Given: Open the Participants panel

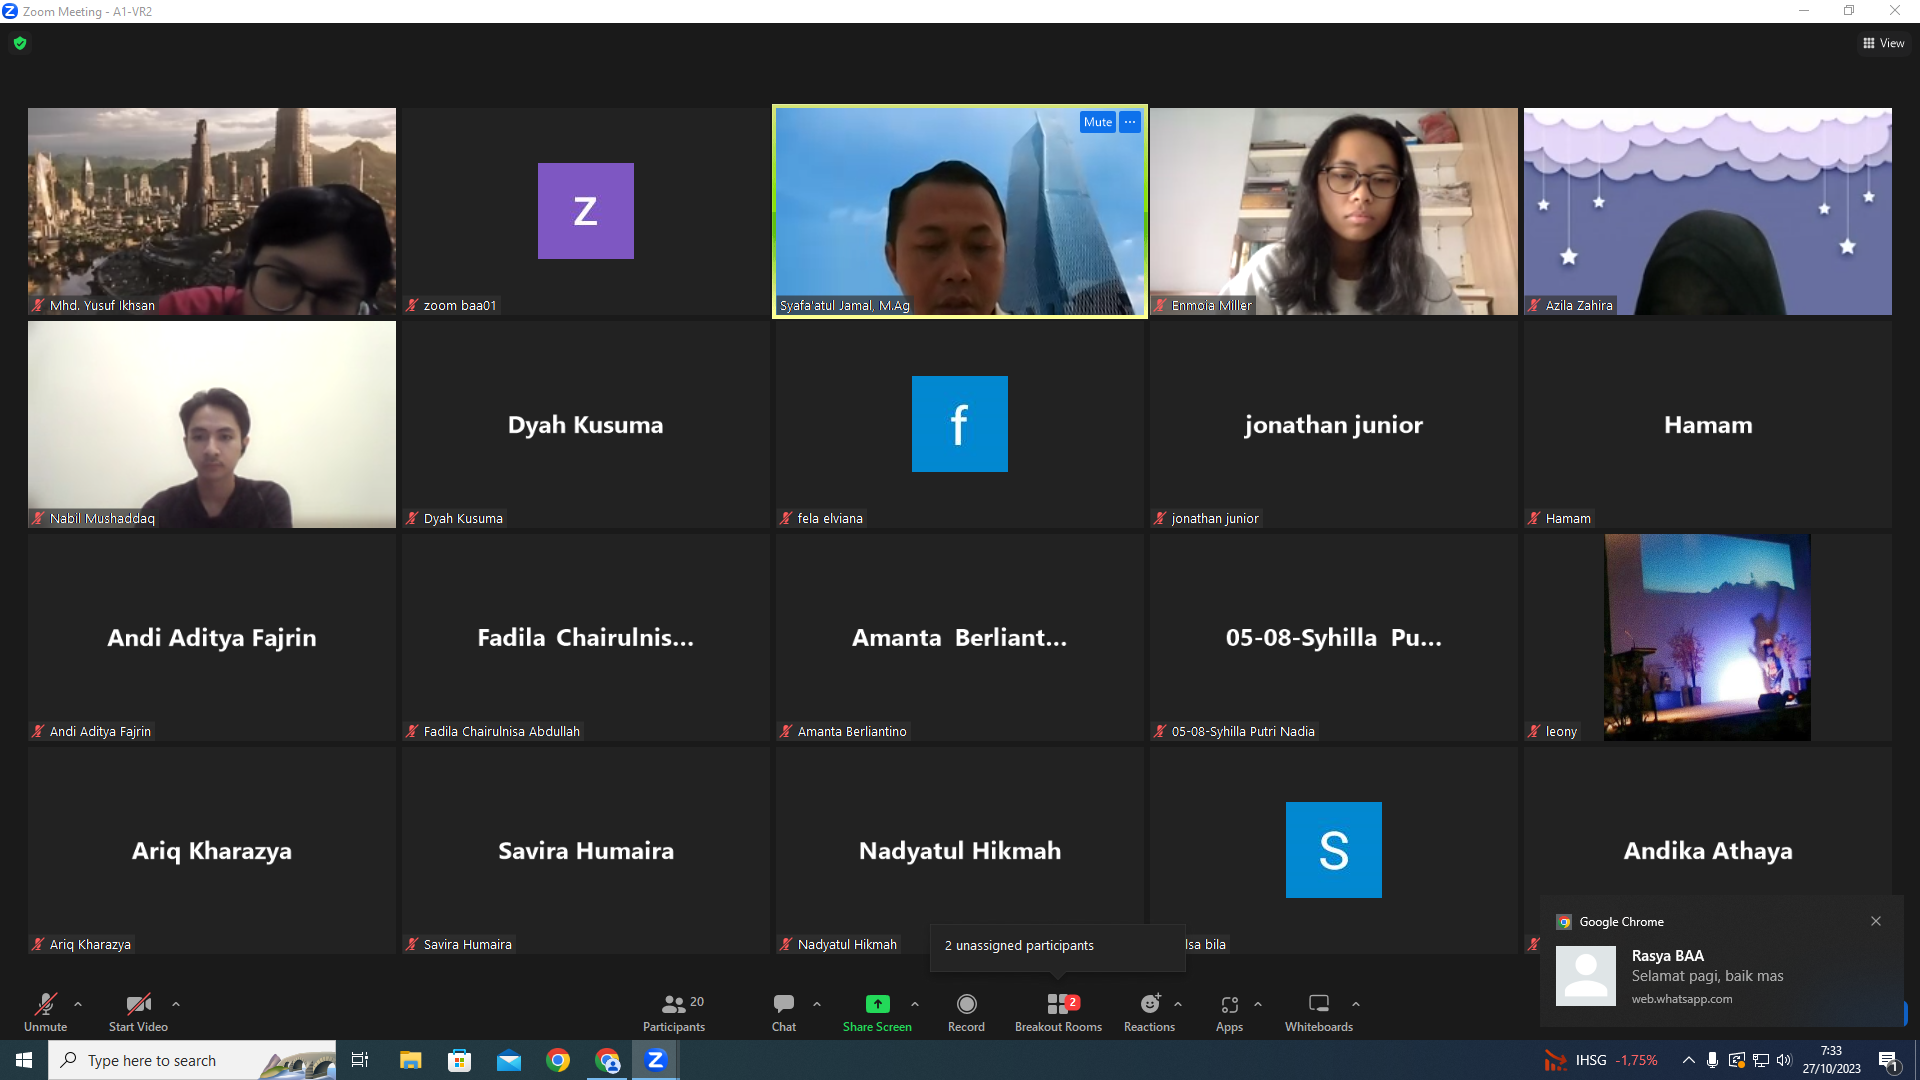Looking at the screenshot, I should [674, 1012].
